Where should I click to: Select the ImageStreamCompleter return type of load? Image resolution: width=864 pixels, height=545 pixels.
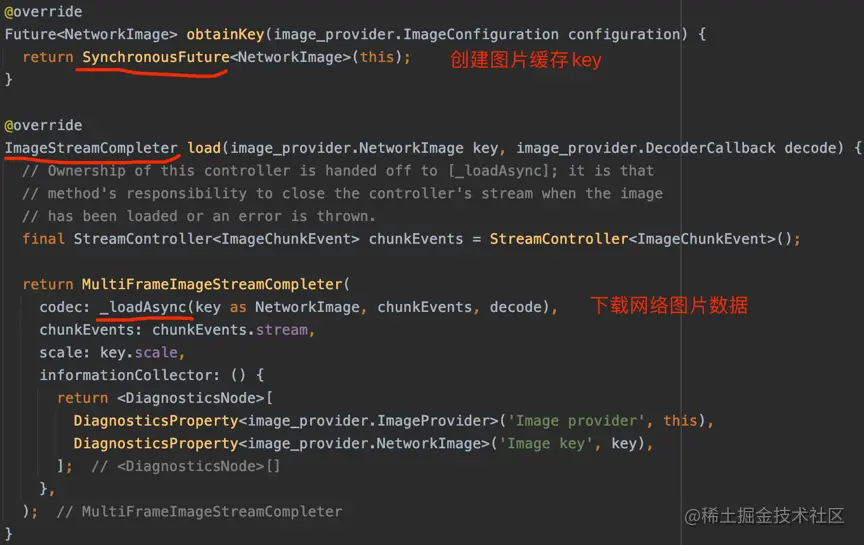click(x=91, y=148)
